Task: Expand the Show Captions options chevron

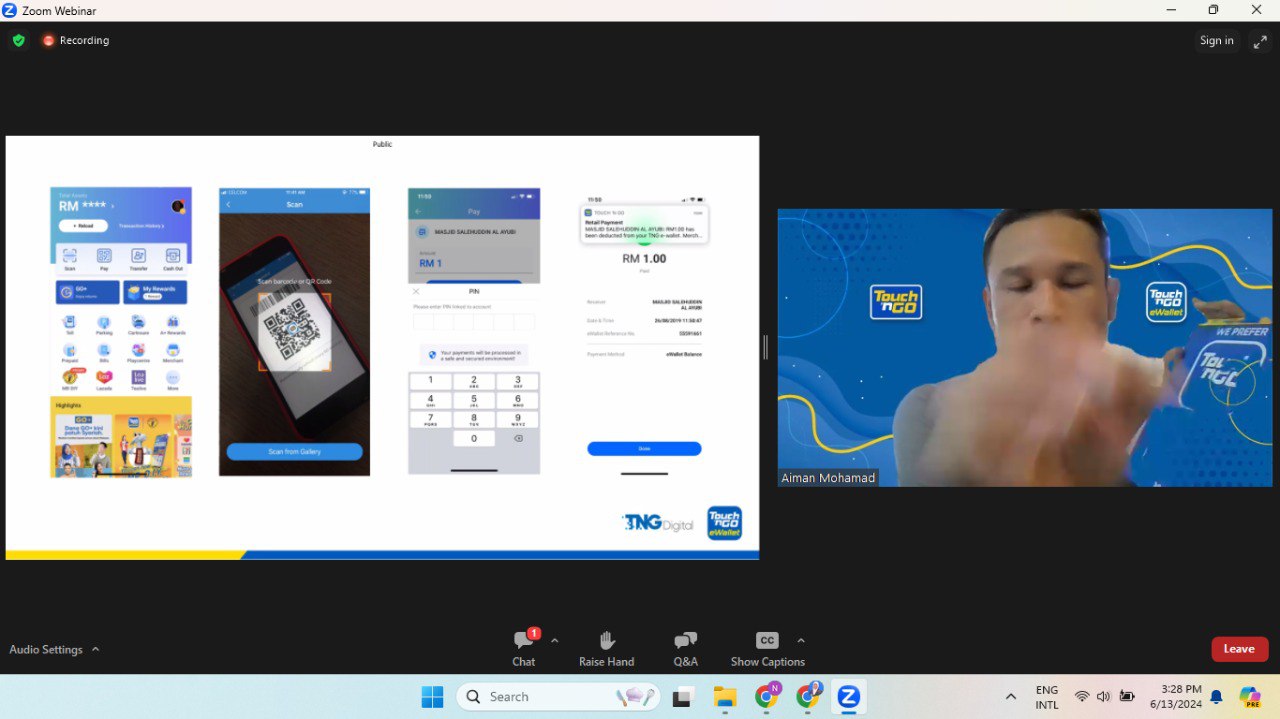Action: click(800, 640)
